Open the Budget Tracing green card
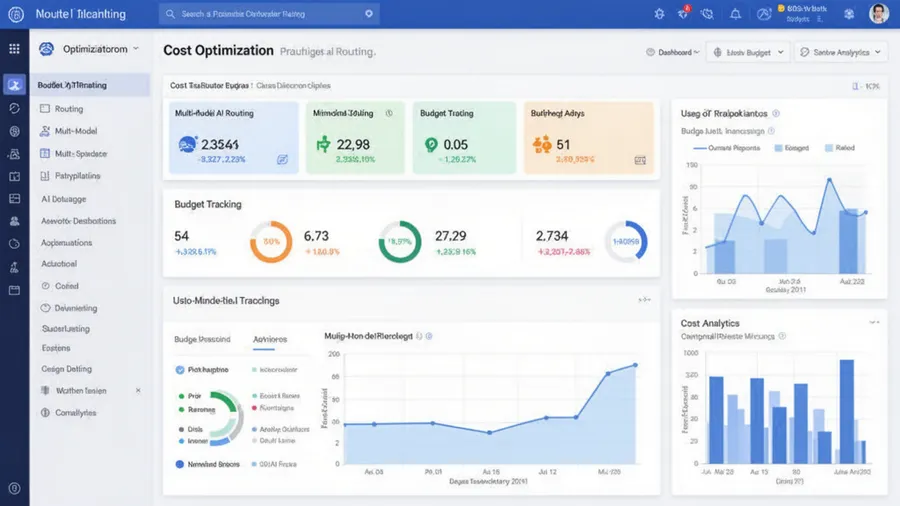This screenshot has width=900, height=506. (x=464, y=138)
